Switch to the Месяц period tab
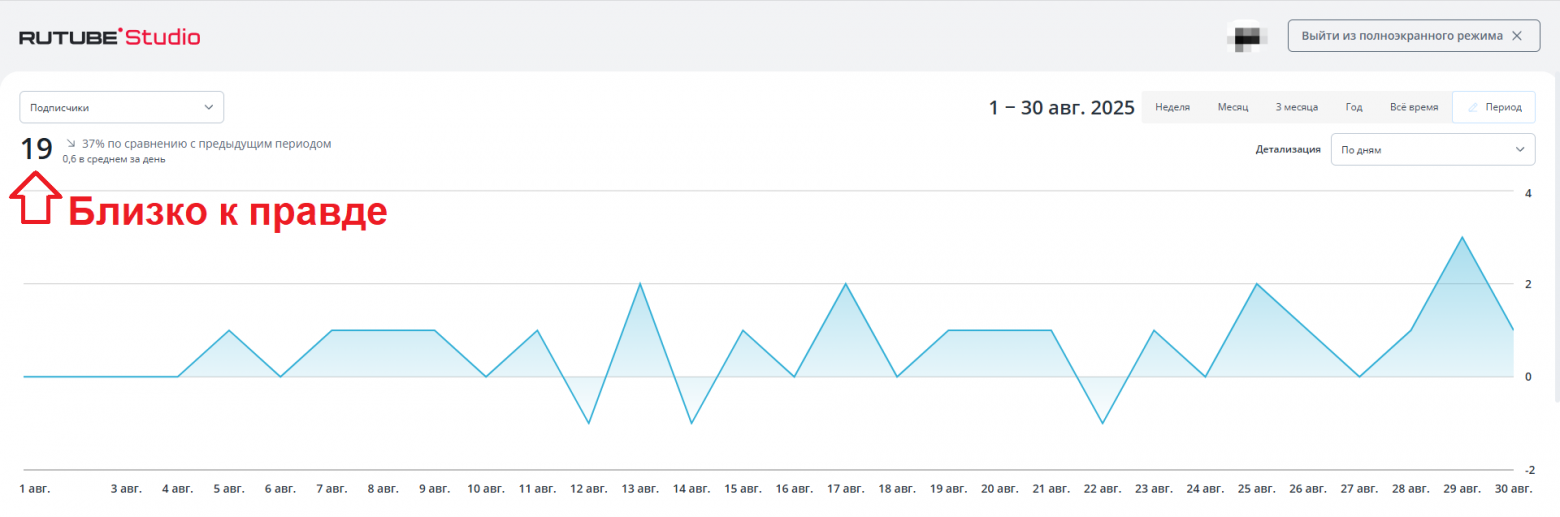 click(x=1232, y=107)
